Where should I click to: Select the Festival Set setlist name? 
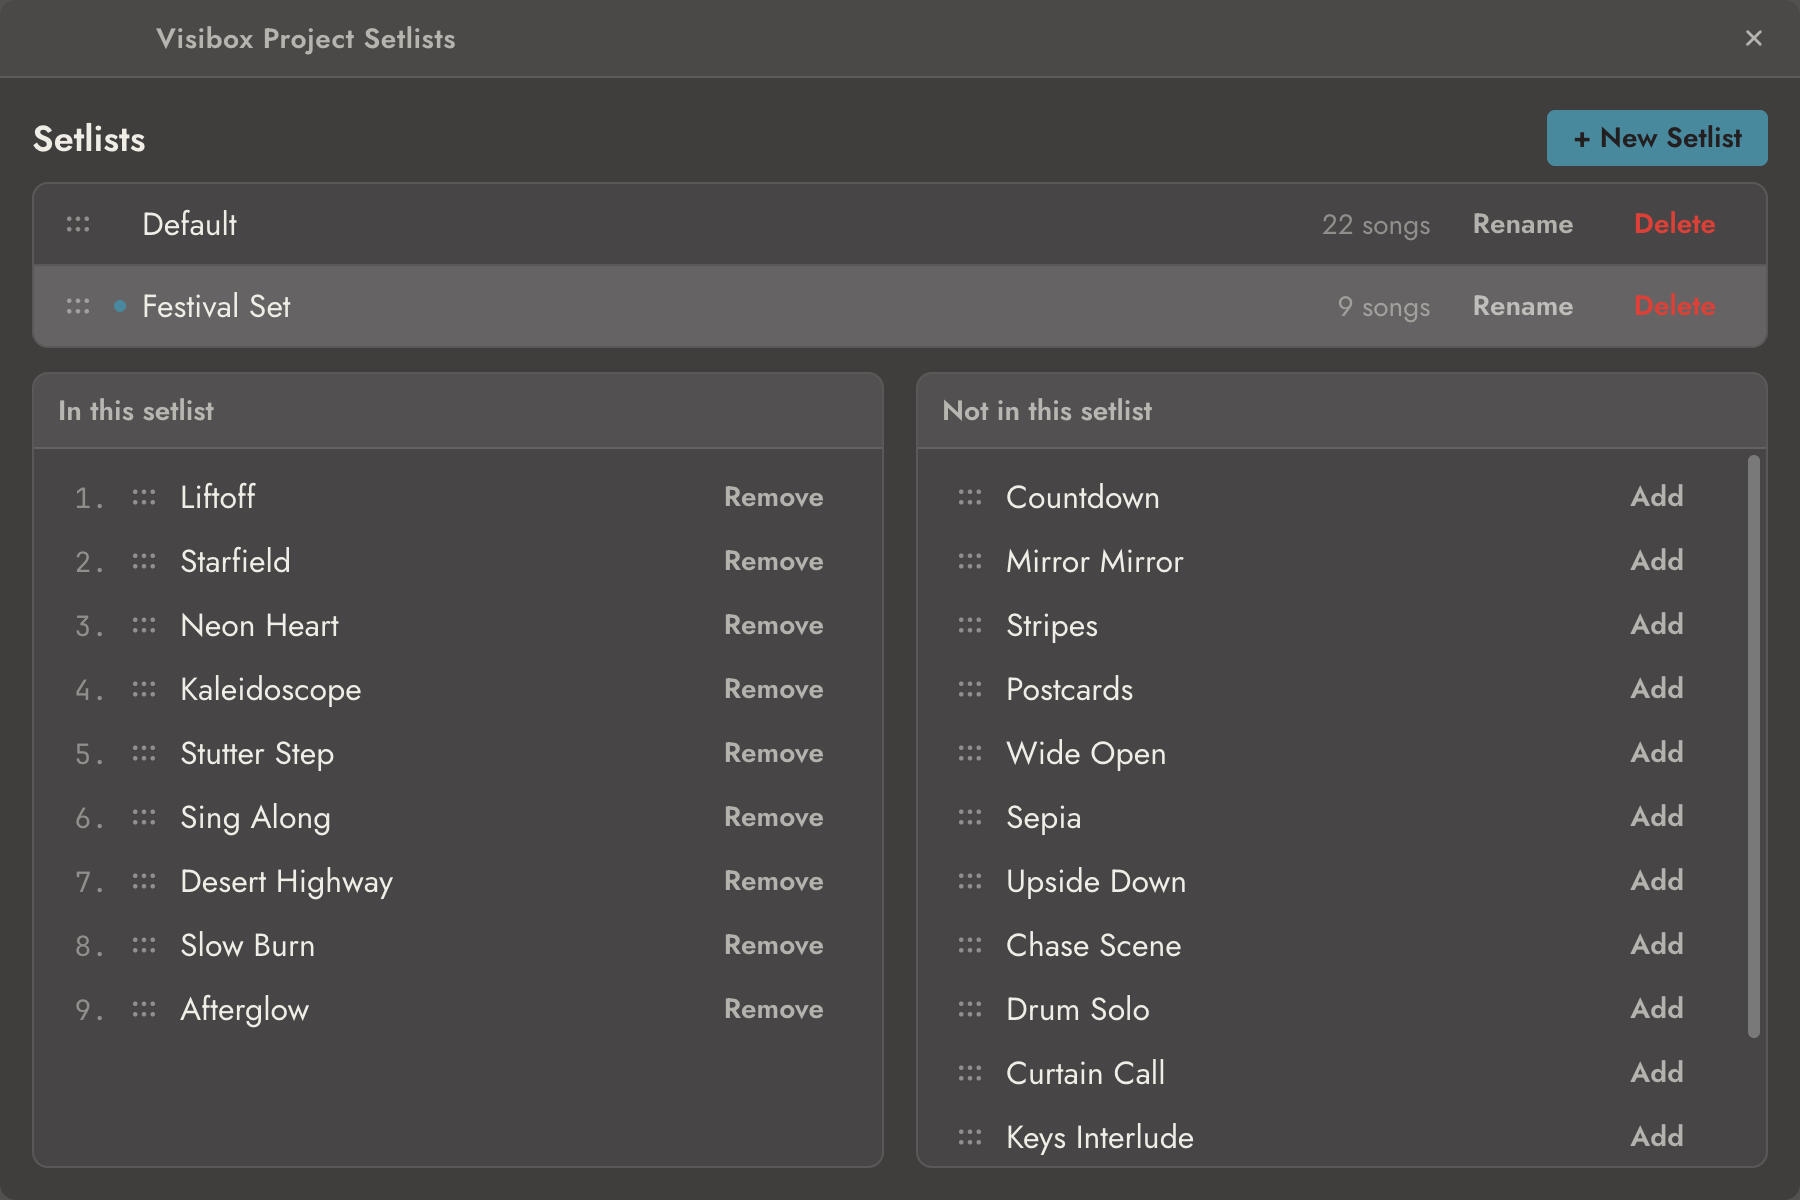[216, 306]
